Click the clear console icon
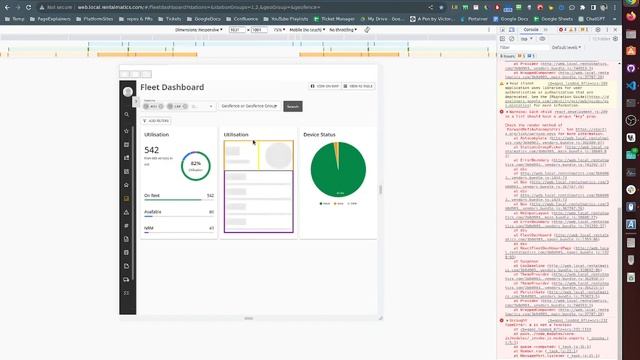Image resolution: width=640 pixels, height=360 pixels. 512,39
